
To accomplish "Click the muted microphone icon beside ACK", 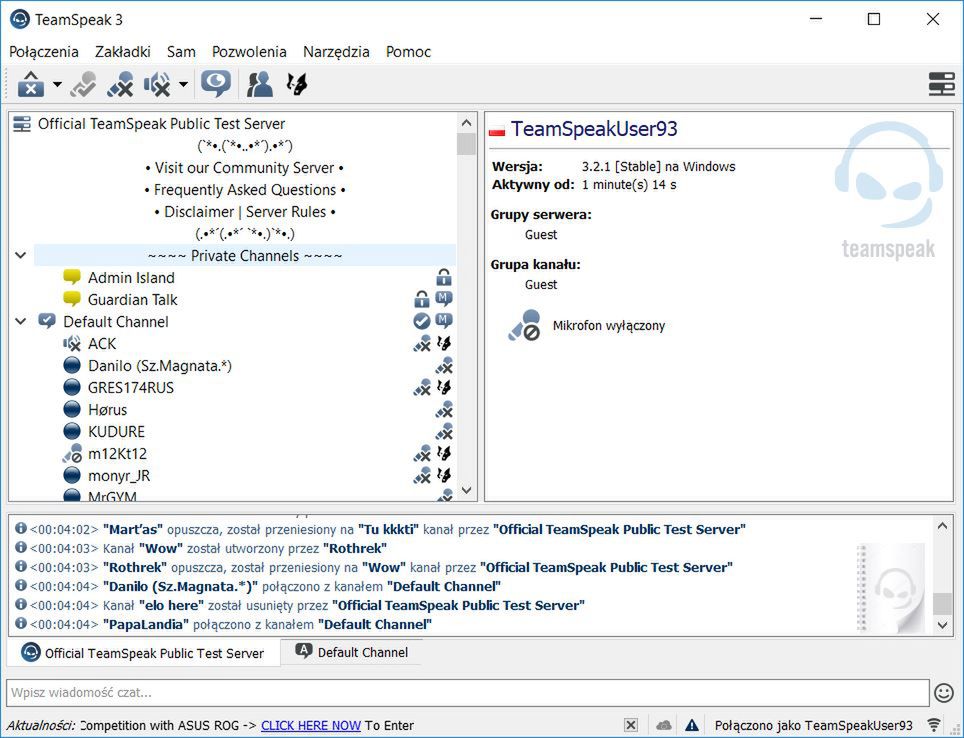I will [x=422, y=344].
